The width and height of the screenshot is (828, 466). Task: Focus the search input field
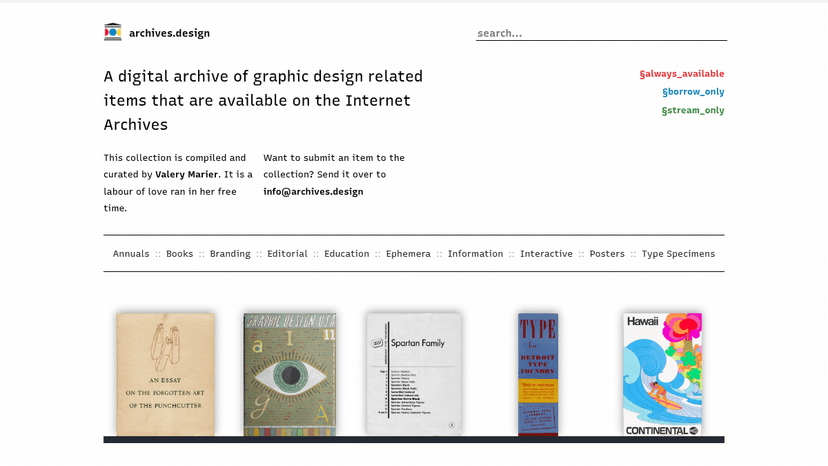601,33
